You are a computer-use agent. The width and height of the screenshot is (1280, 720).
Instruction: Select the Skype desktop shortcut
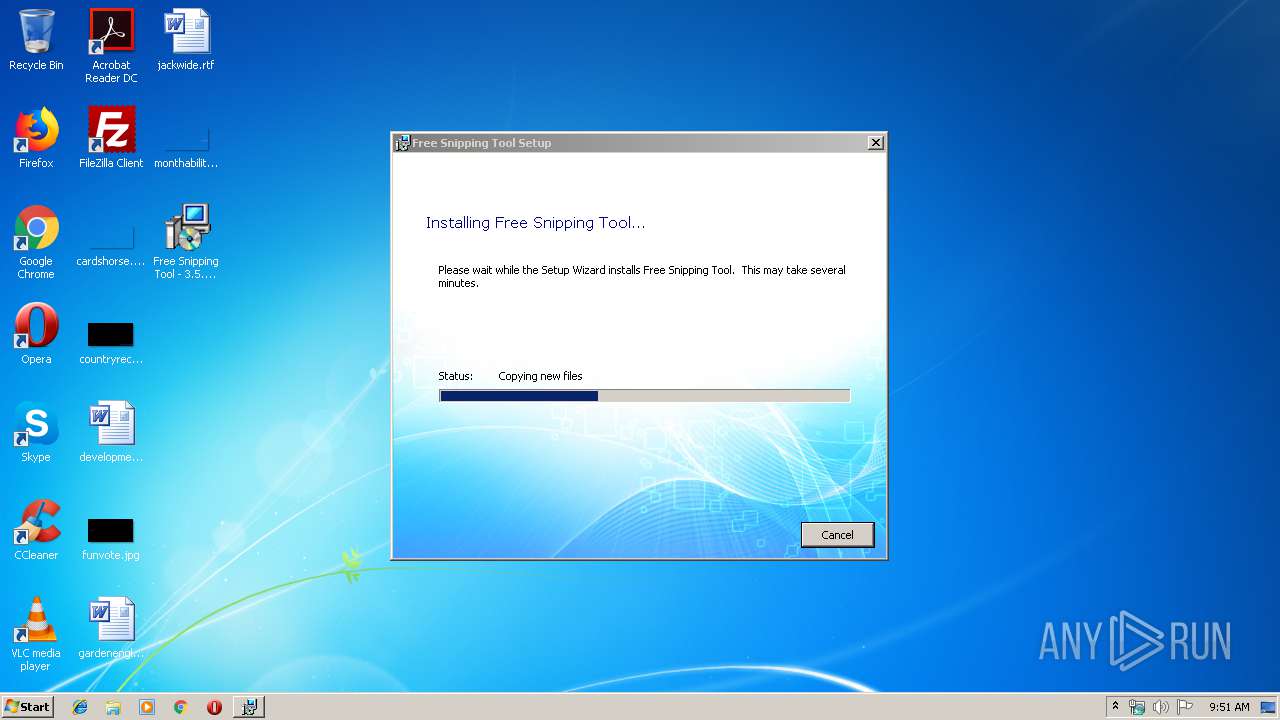[x=36, y=433]
